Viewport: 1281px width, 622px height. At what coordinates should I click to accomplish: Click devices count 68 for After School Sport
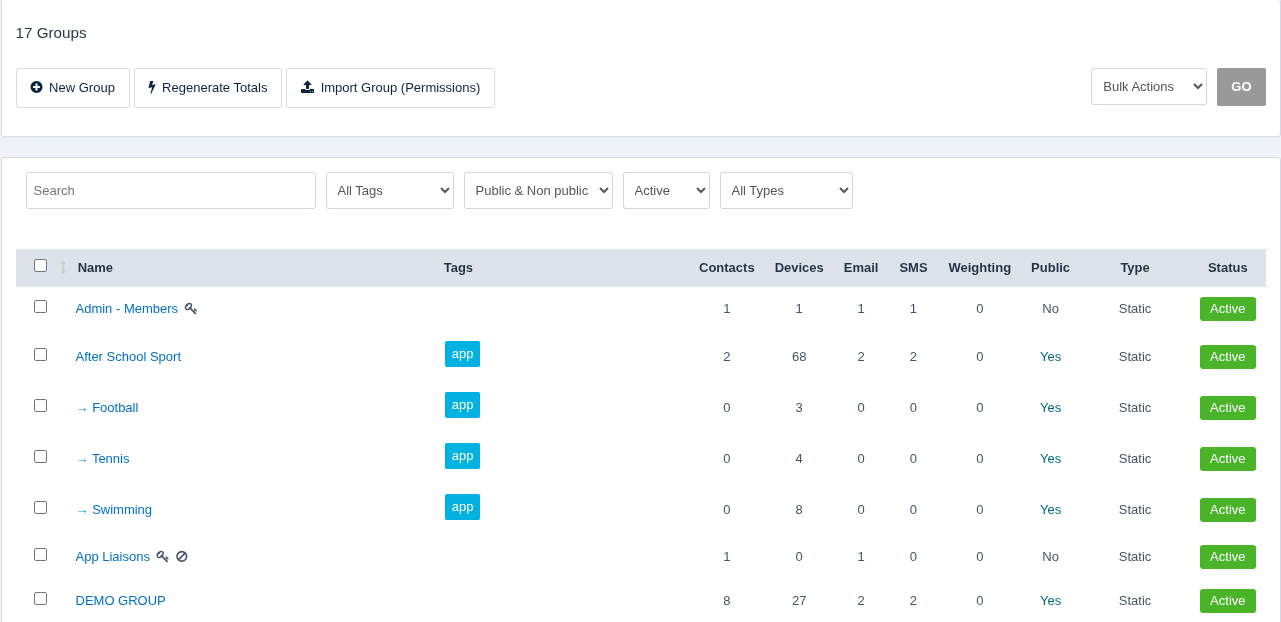pyautogui.click(x=799, y=357)
